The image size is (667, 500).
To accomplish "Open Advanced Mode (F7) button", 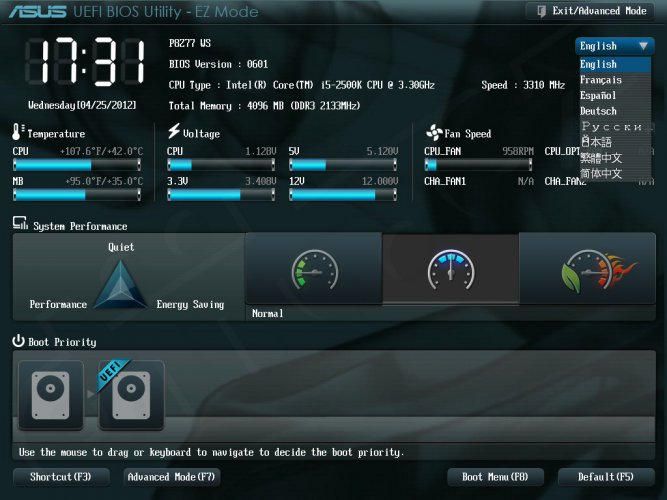I will pos(172,477).
